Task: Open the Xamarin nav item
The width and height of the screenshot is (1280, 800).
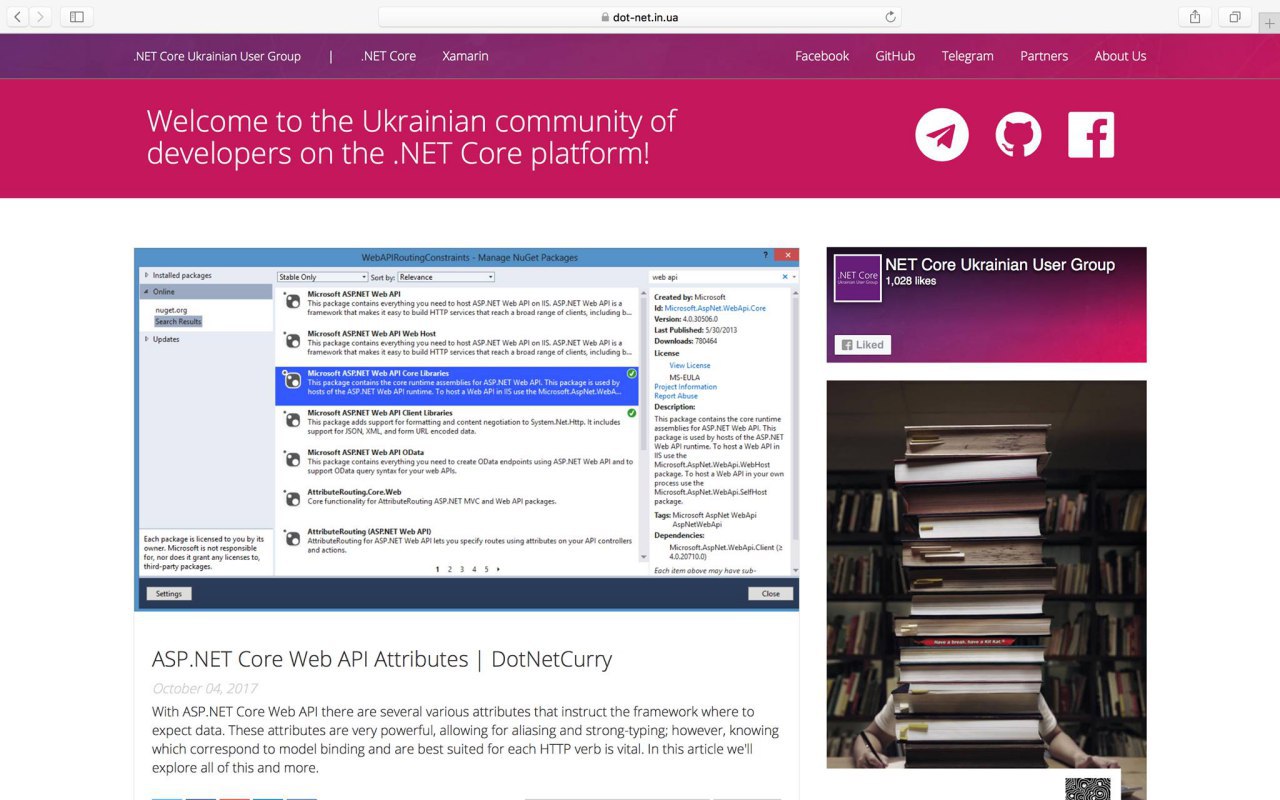Action: point(465,56)
